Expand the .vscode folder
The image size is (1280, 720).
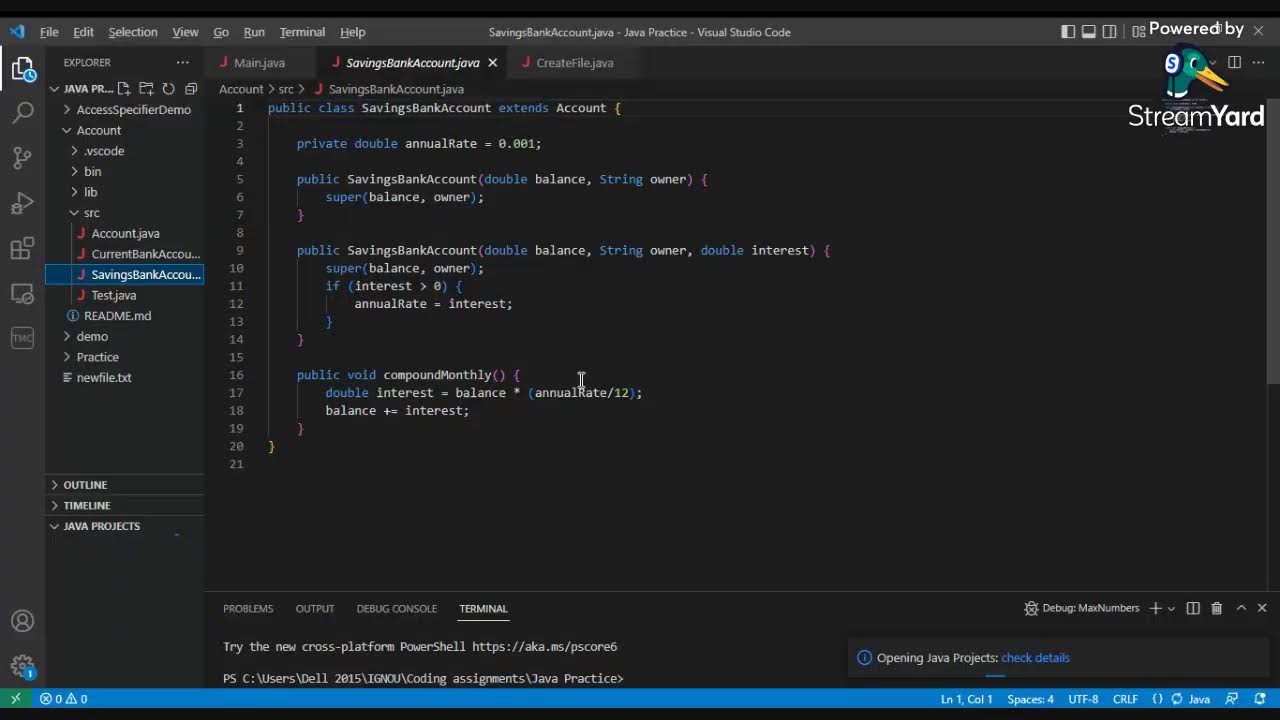coord(124,151)
